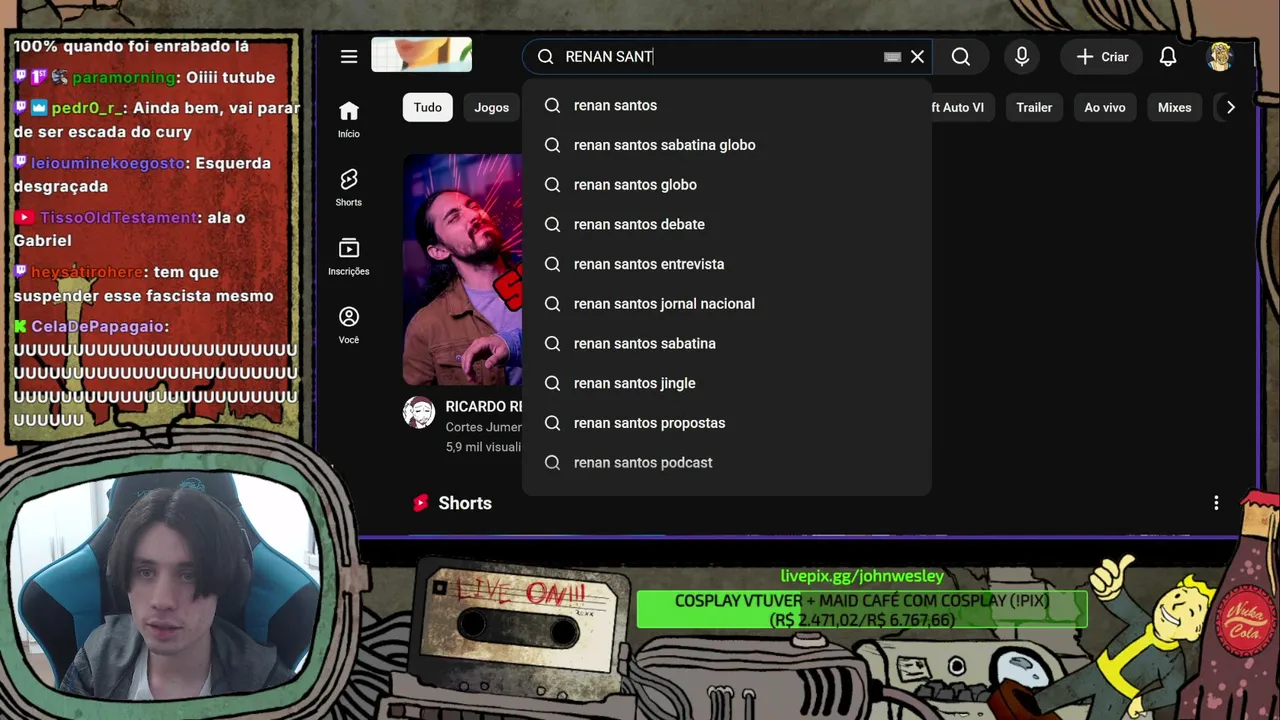Choose suggestion "renan santos propostas"
The width and height of the screenshot is (1280, 720).
pos(727,423)
